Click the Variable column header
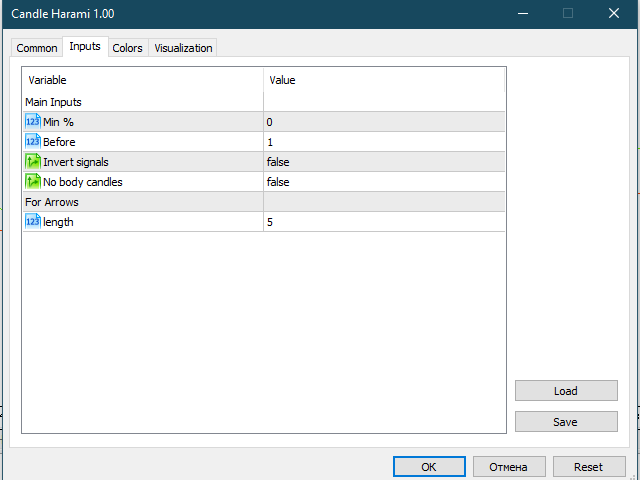Image resolution: width=640 pixels, height=480 pixels. tap(143, 80)
